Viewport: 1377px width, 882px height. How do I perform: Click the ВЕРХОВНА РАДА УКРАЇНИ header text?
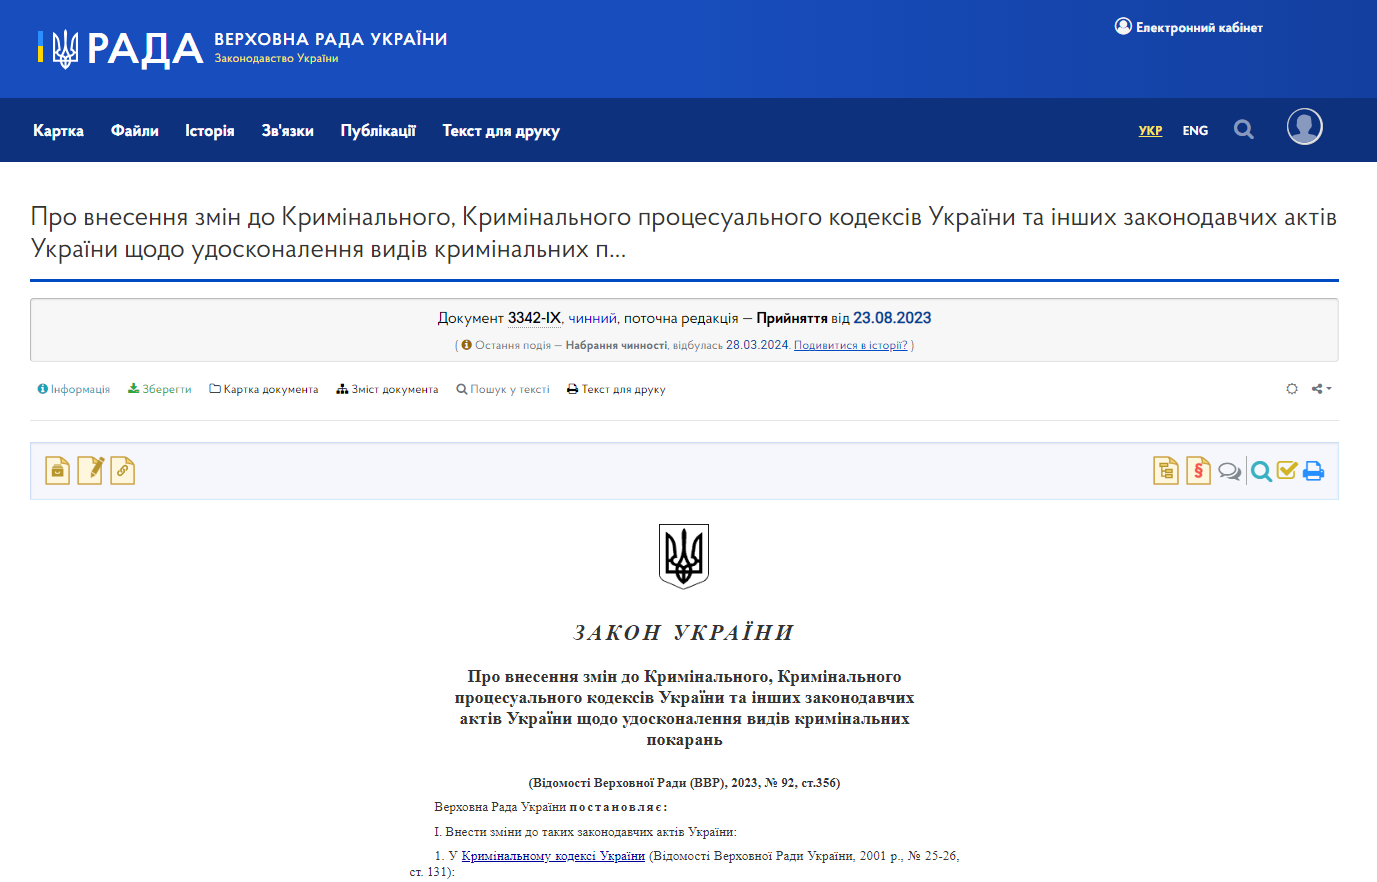[x=331, y=39]
